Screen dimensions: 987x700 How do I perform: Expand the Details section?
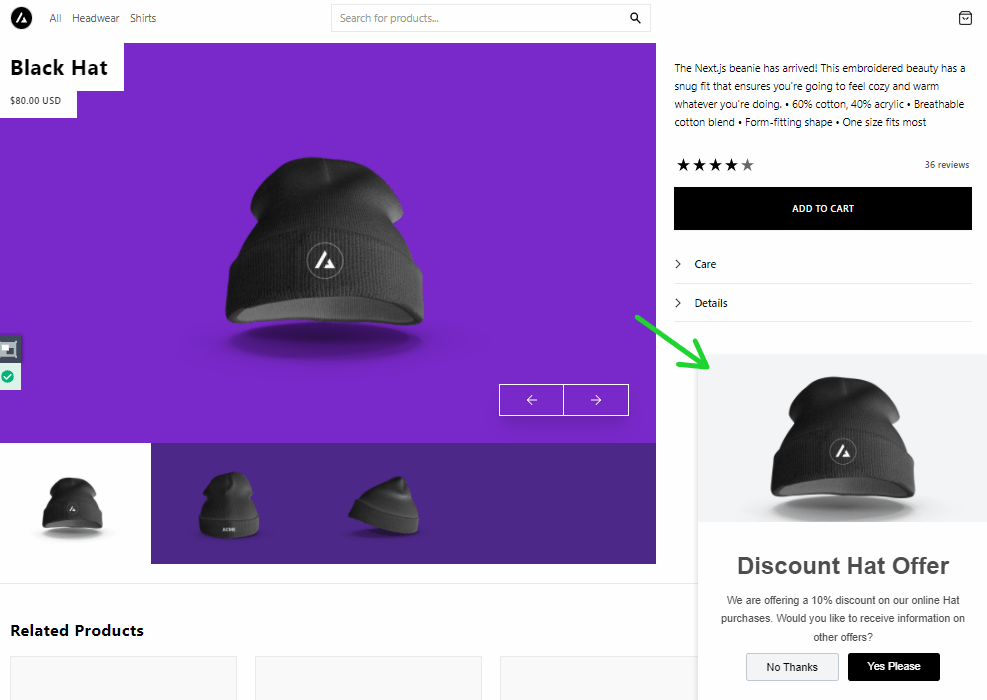pos(710,303)
